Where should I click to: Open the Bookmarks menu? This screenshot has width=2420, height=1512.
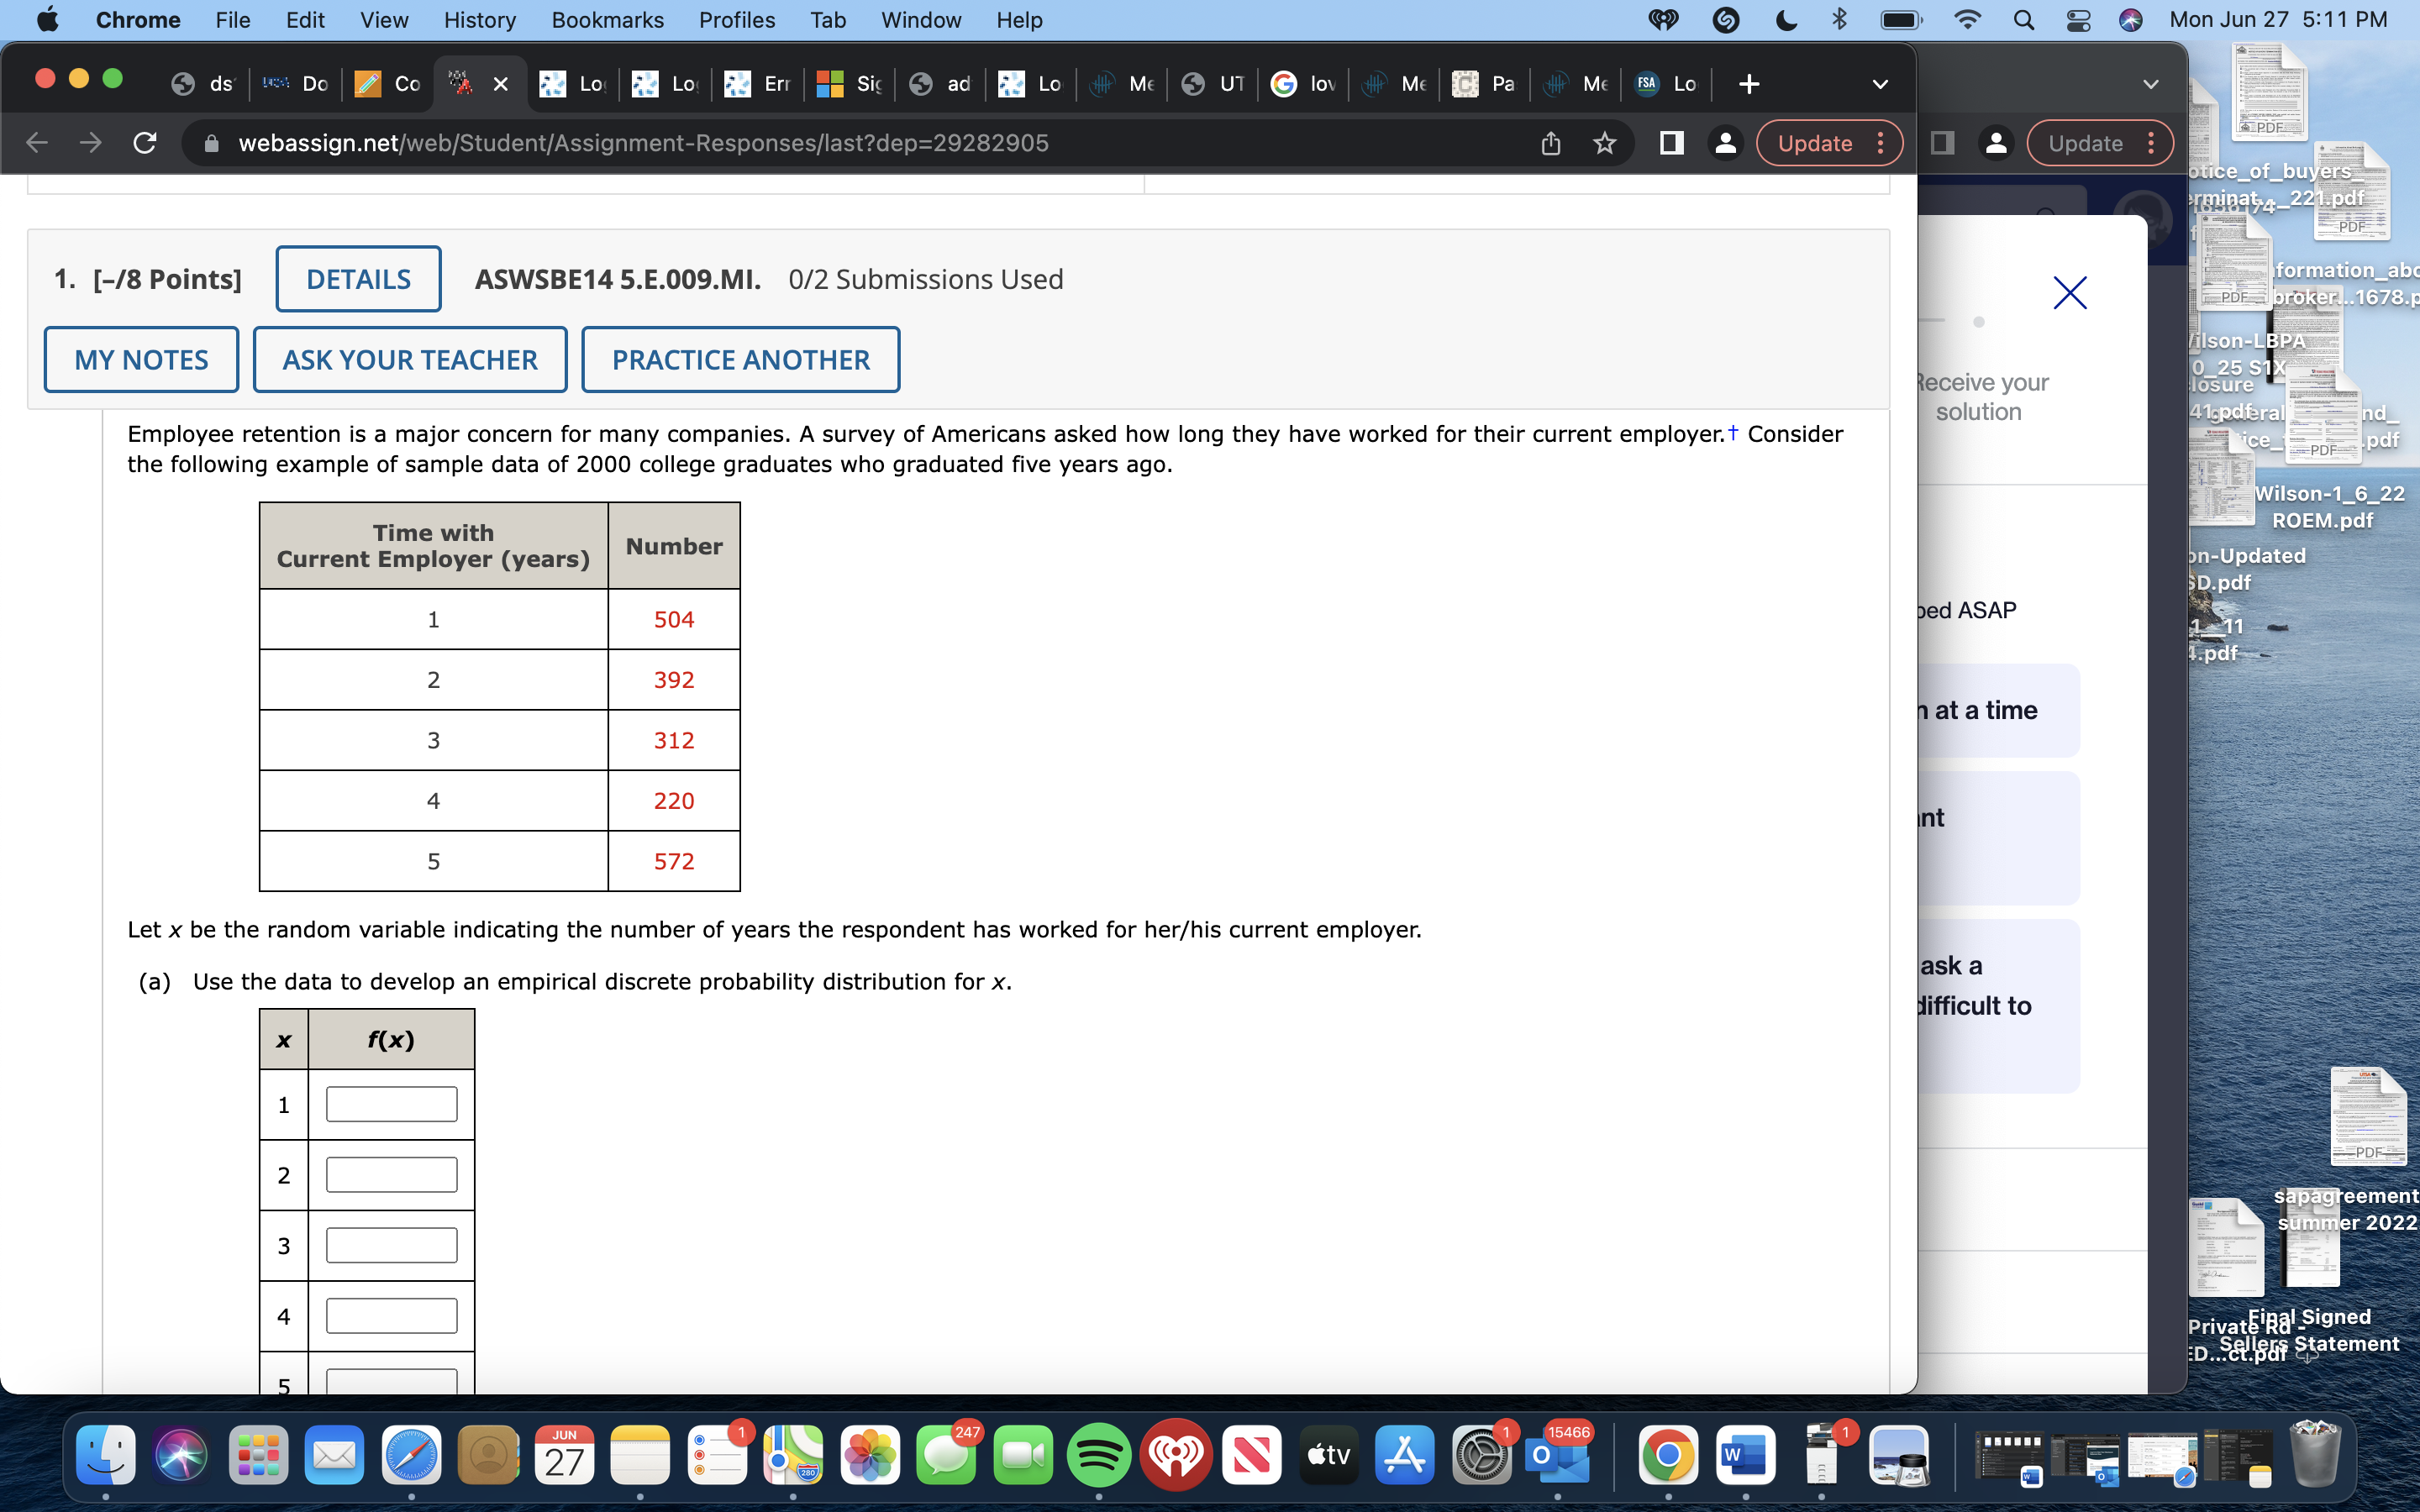click(607, 20)
